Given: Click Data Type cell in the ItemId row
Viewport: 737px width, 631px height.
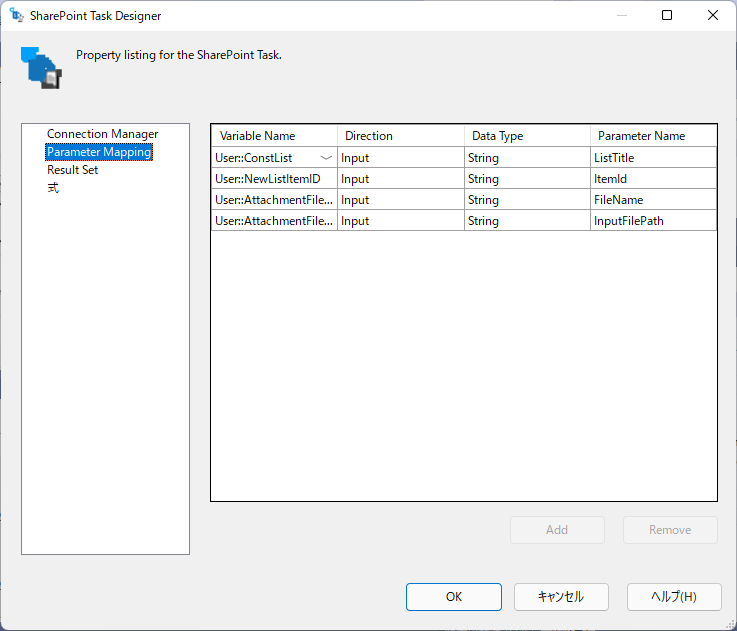Looking at the screenshot, I should [527, 179].
